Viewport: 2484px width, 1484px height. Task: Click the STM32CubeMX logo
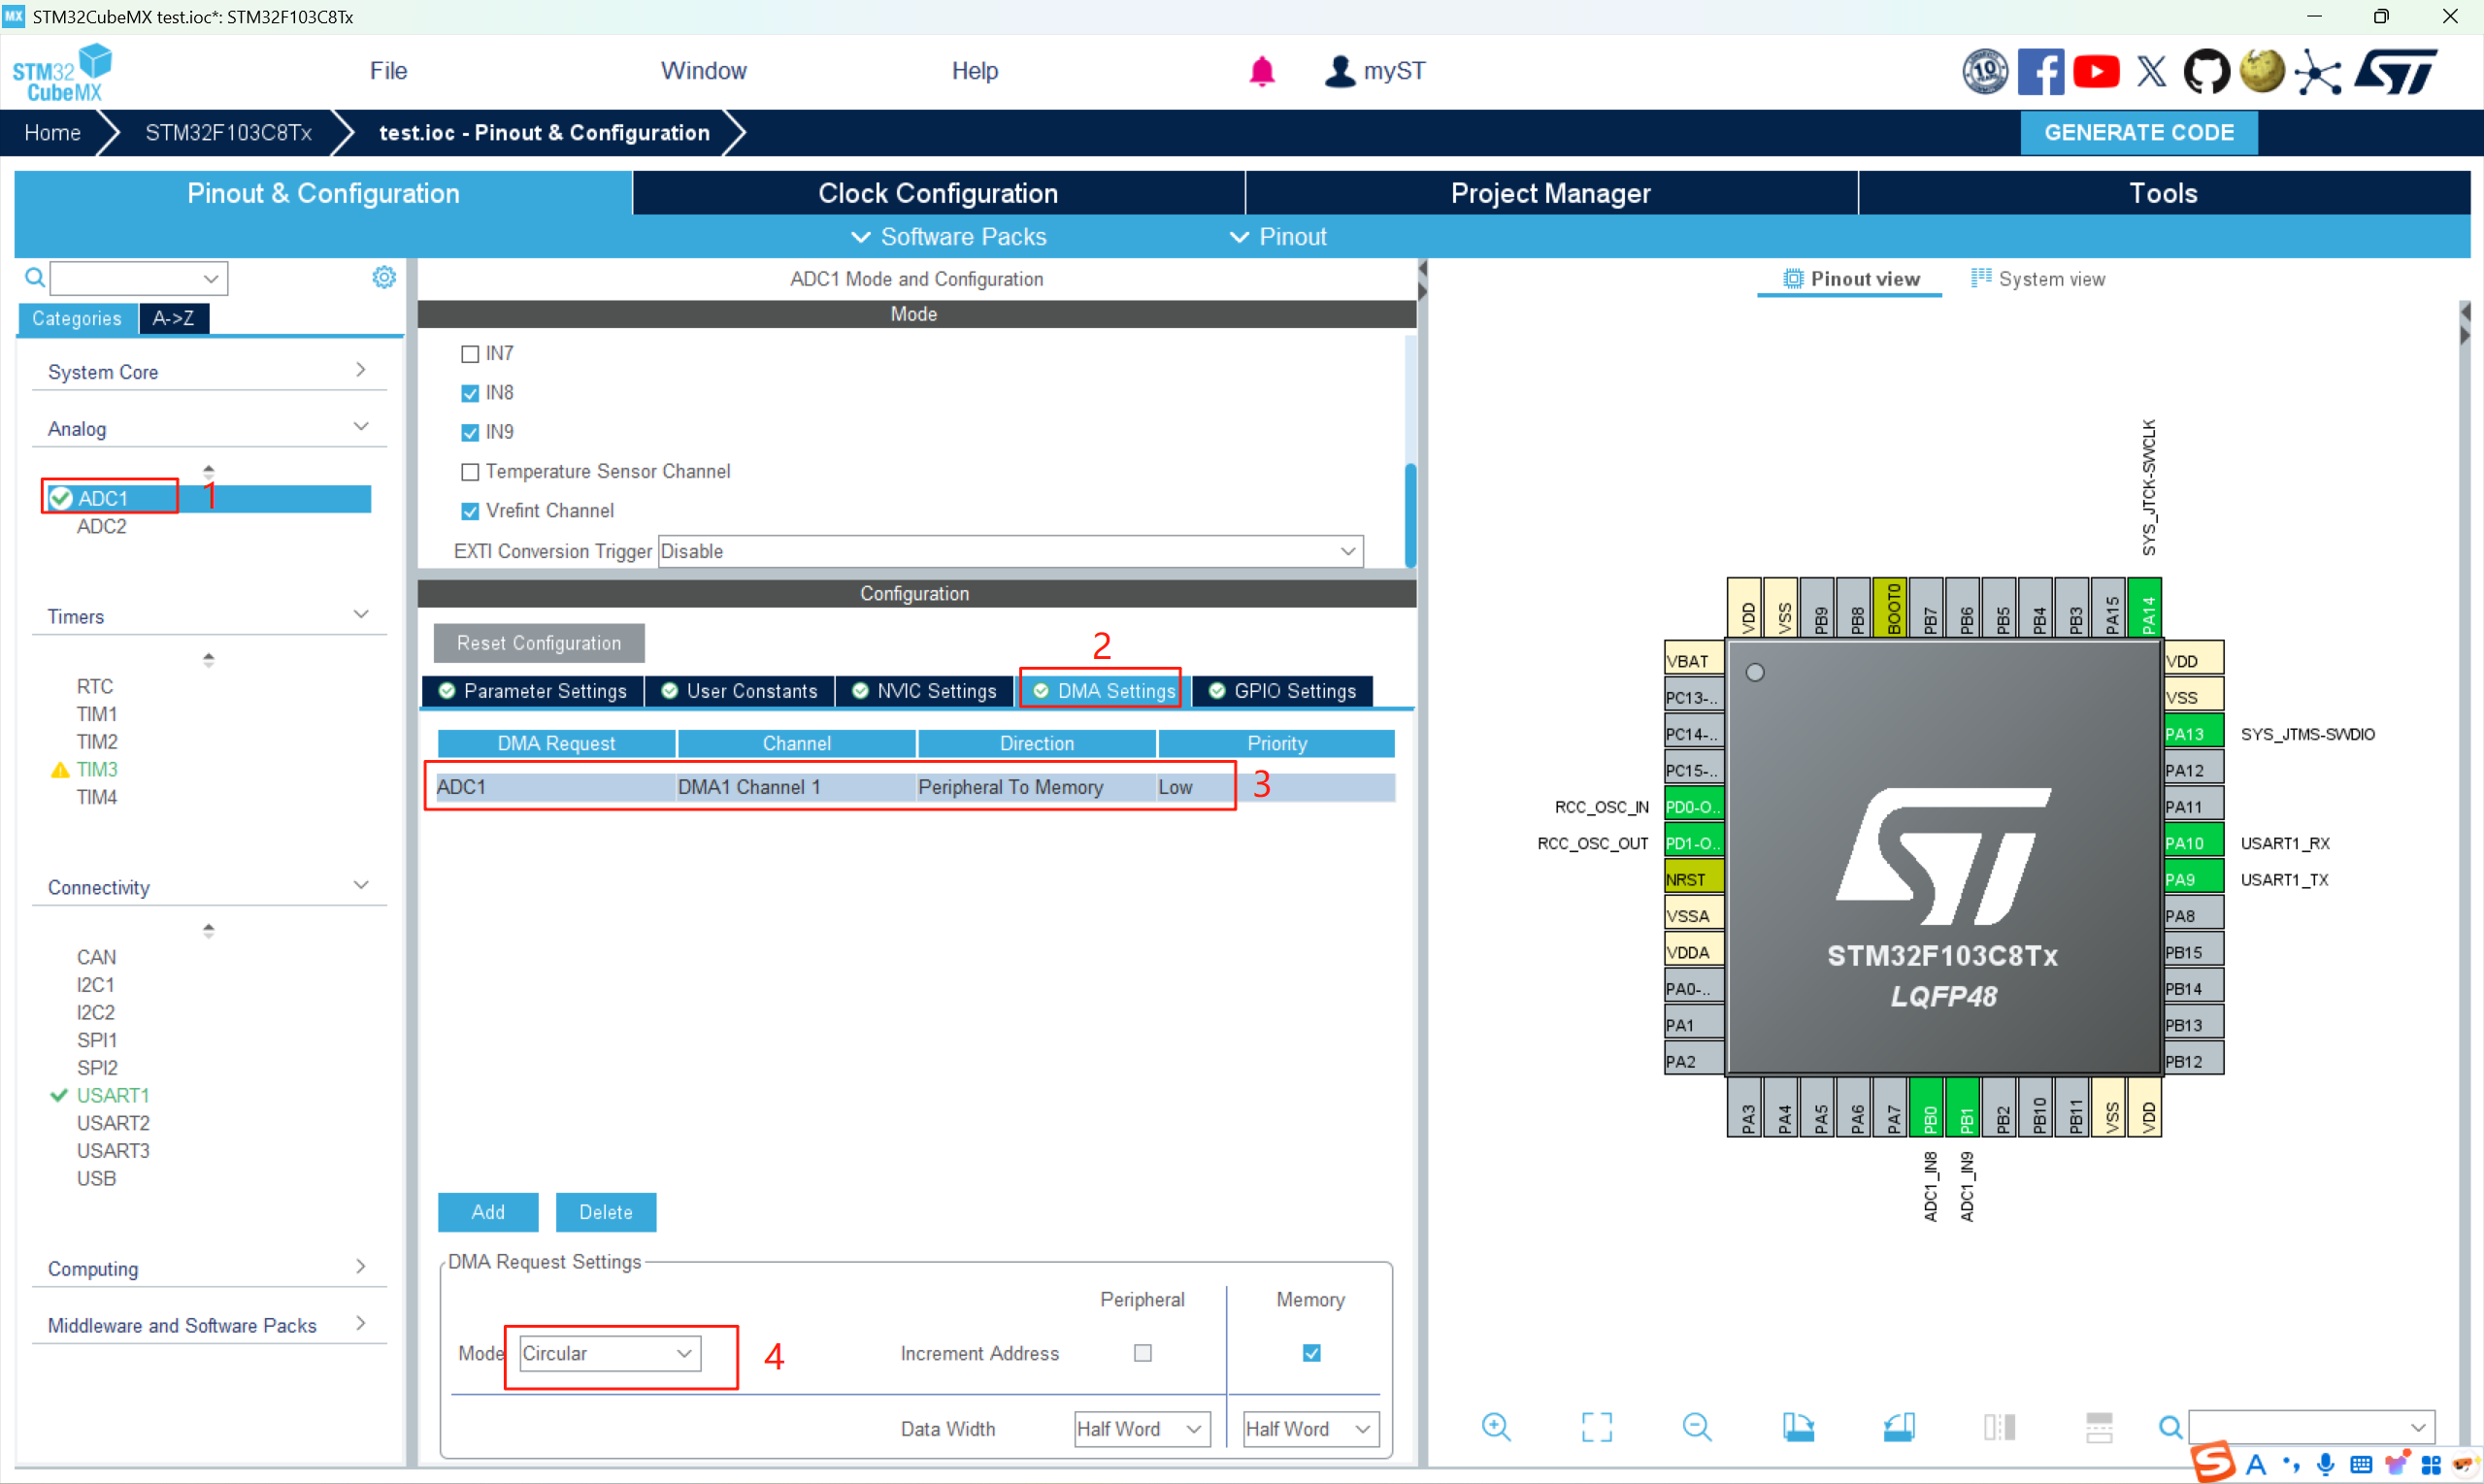(x=62, y=72)
